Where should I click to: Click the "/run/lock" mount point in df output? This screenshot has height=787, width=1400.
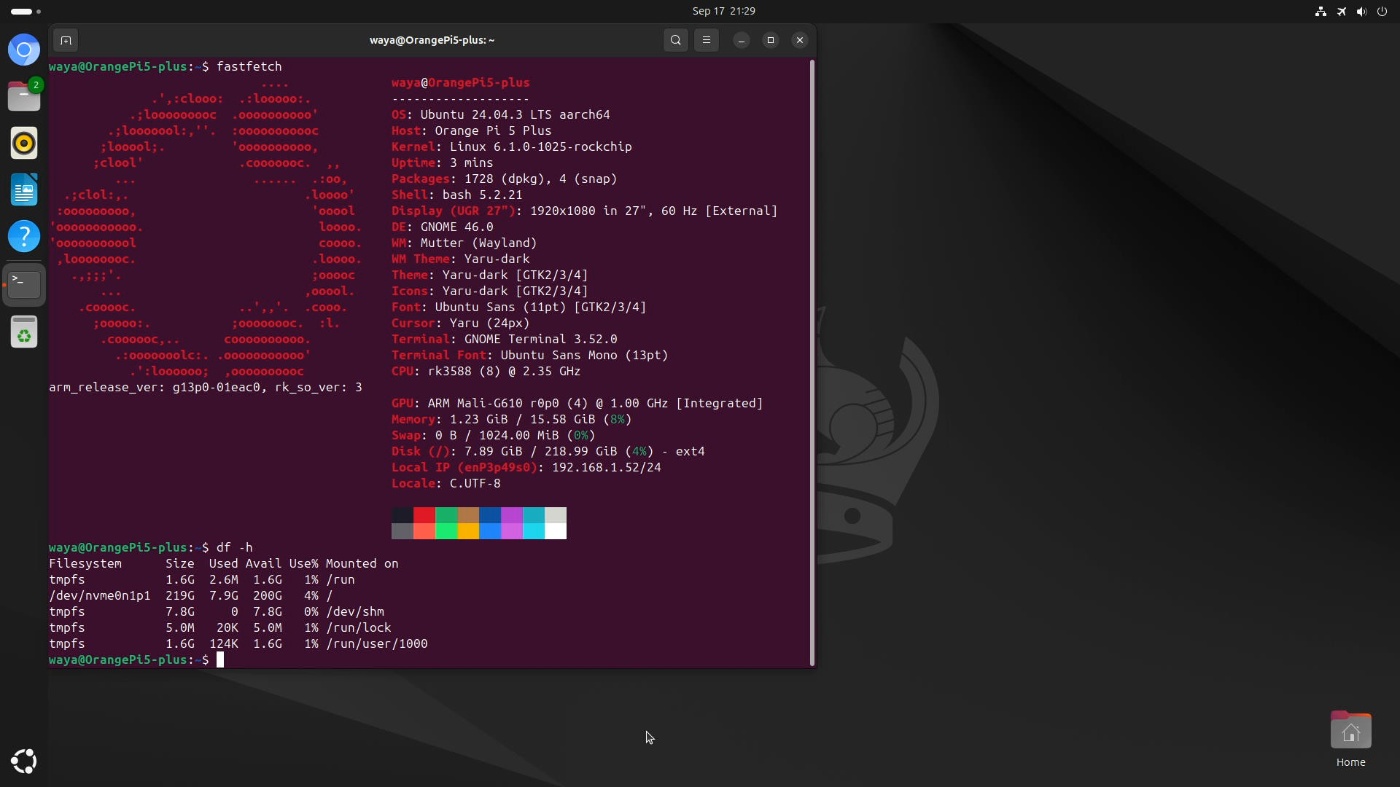359,628
